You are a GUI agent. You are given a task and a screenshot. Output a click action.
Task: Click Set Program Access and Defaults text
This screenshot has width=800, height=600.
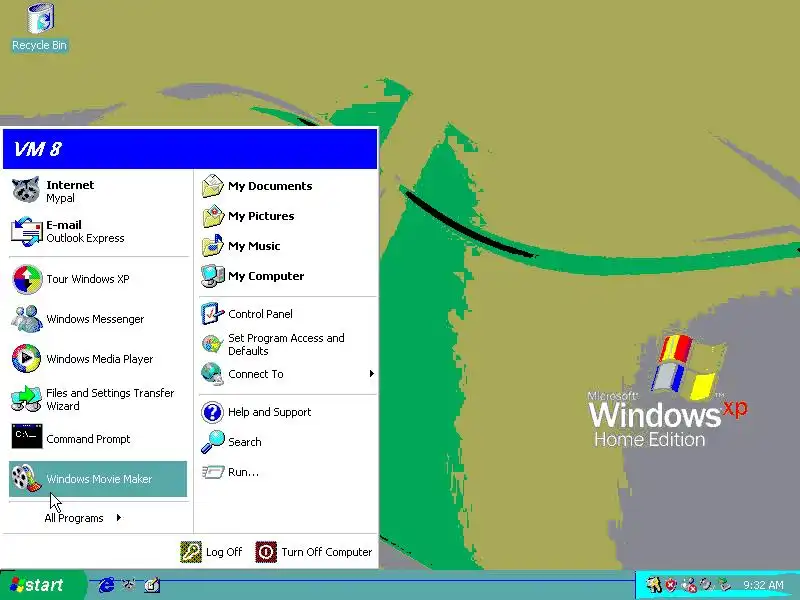pos(286,344)
